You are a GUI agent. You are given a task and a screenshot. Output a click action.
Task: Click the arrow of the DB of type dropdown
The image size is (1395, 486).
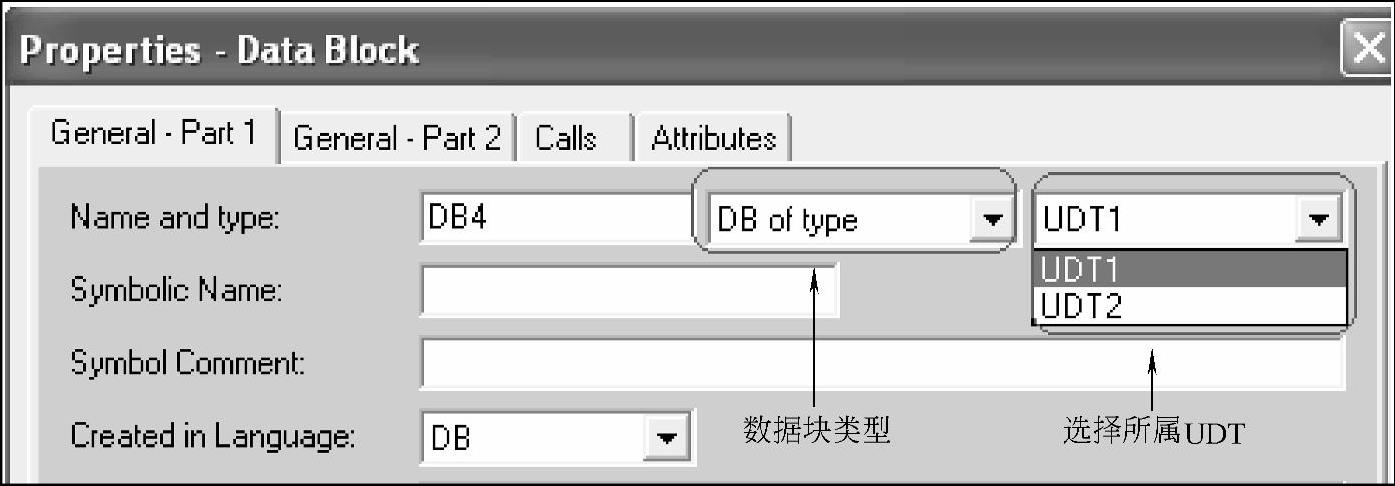click(x=990, y=220)
